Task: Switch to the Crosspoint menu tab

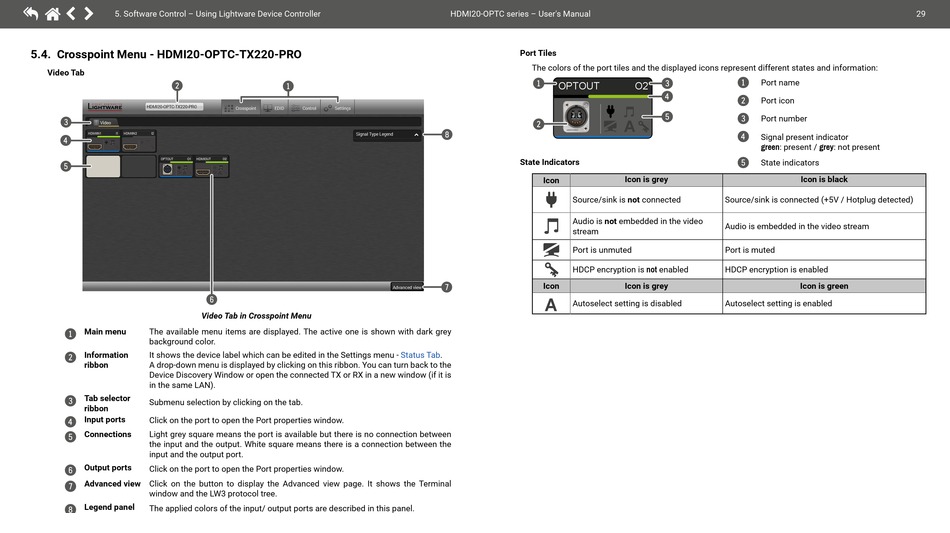Action: (241, 108)
